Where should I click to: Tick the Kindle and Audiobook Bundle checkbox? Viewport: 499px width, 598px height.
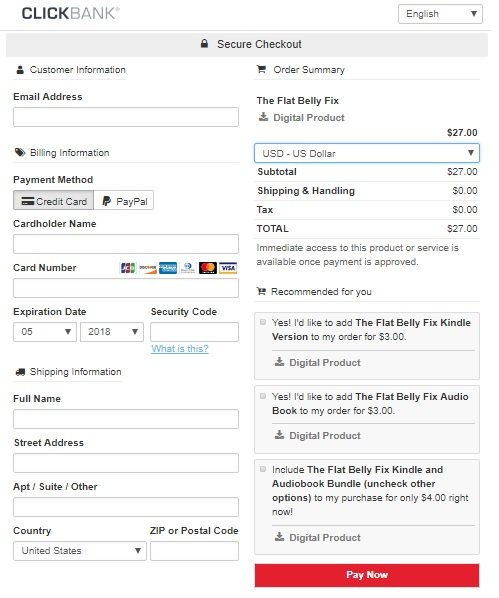tap(263, 469)
